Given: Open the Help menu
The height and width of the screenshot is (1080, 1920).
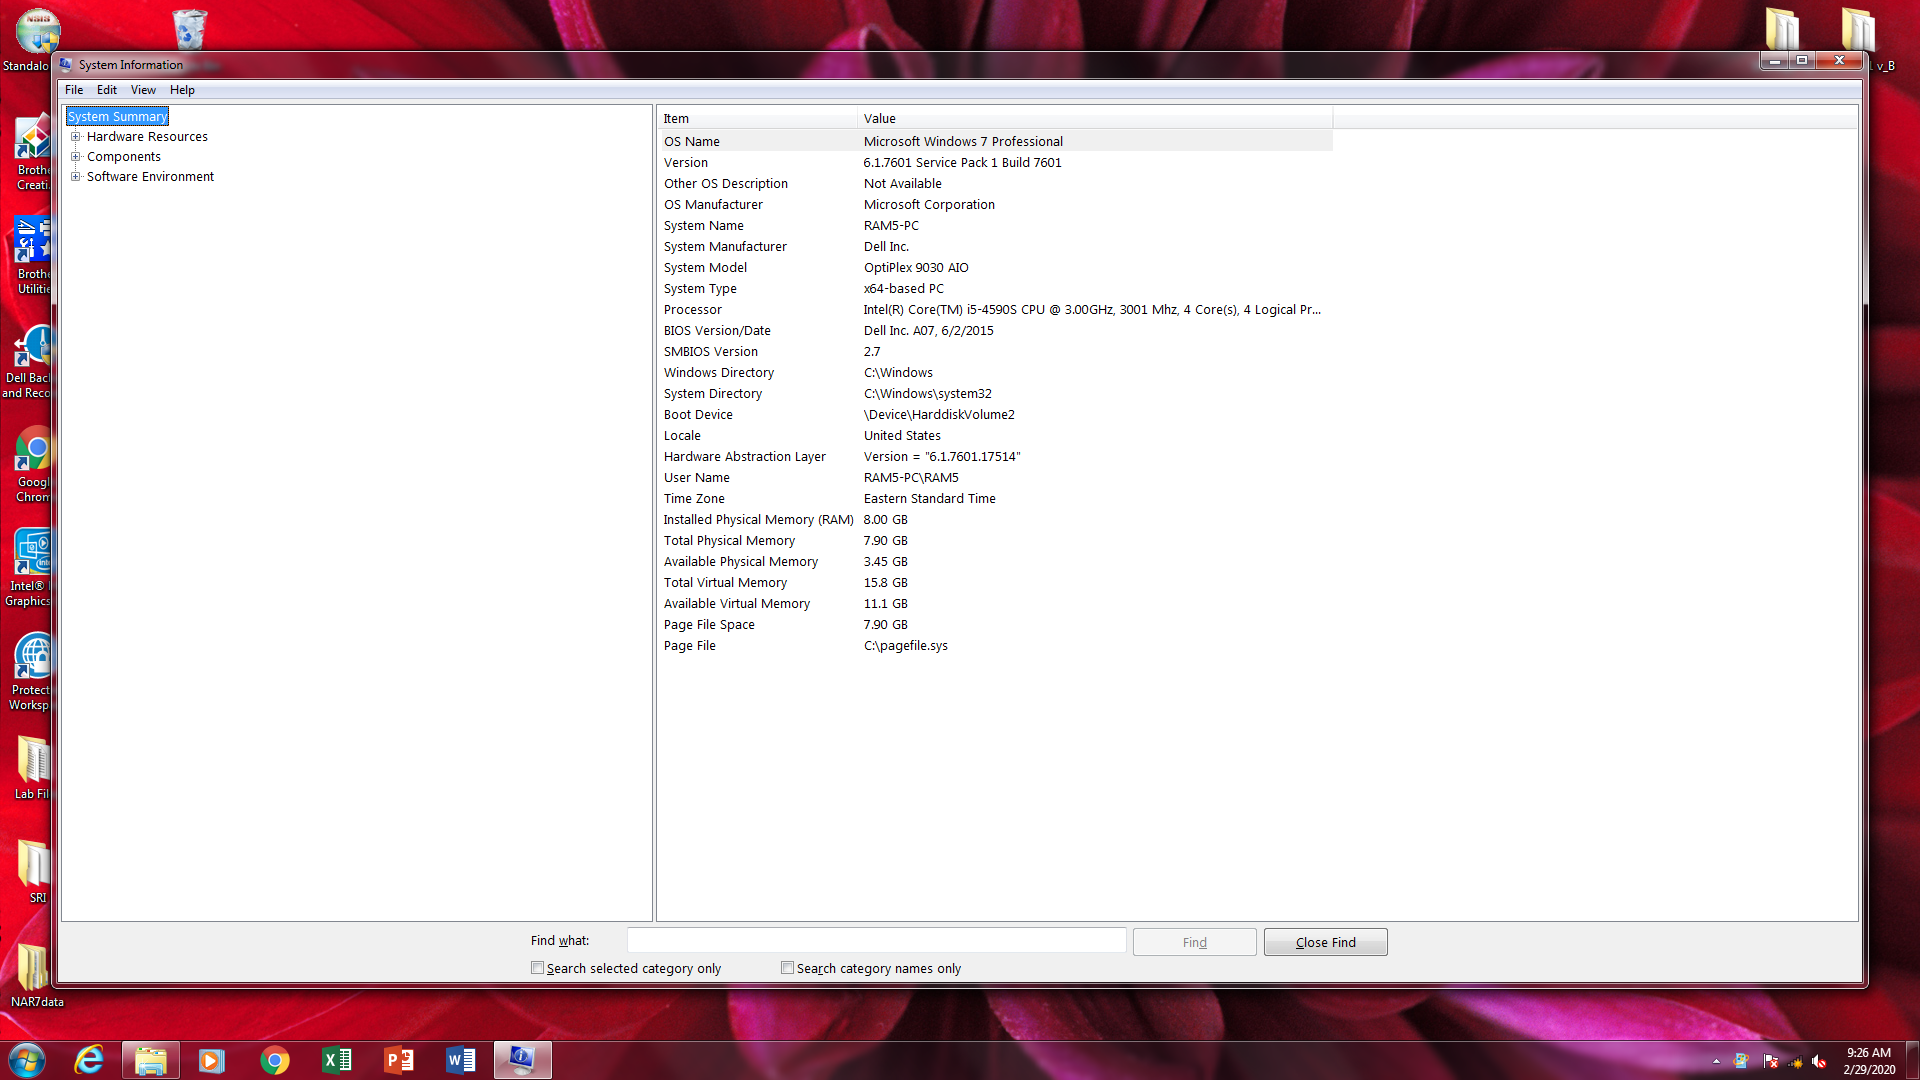Looking at the screenshot, I should (x=182, y=90).
